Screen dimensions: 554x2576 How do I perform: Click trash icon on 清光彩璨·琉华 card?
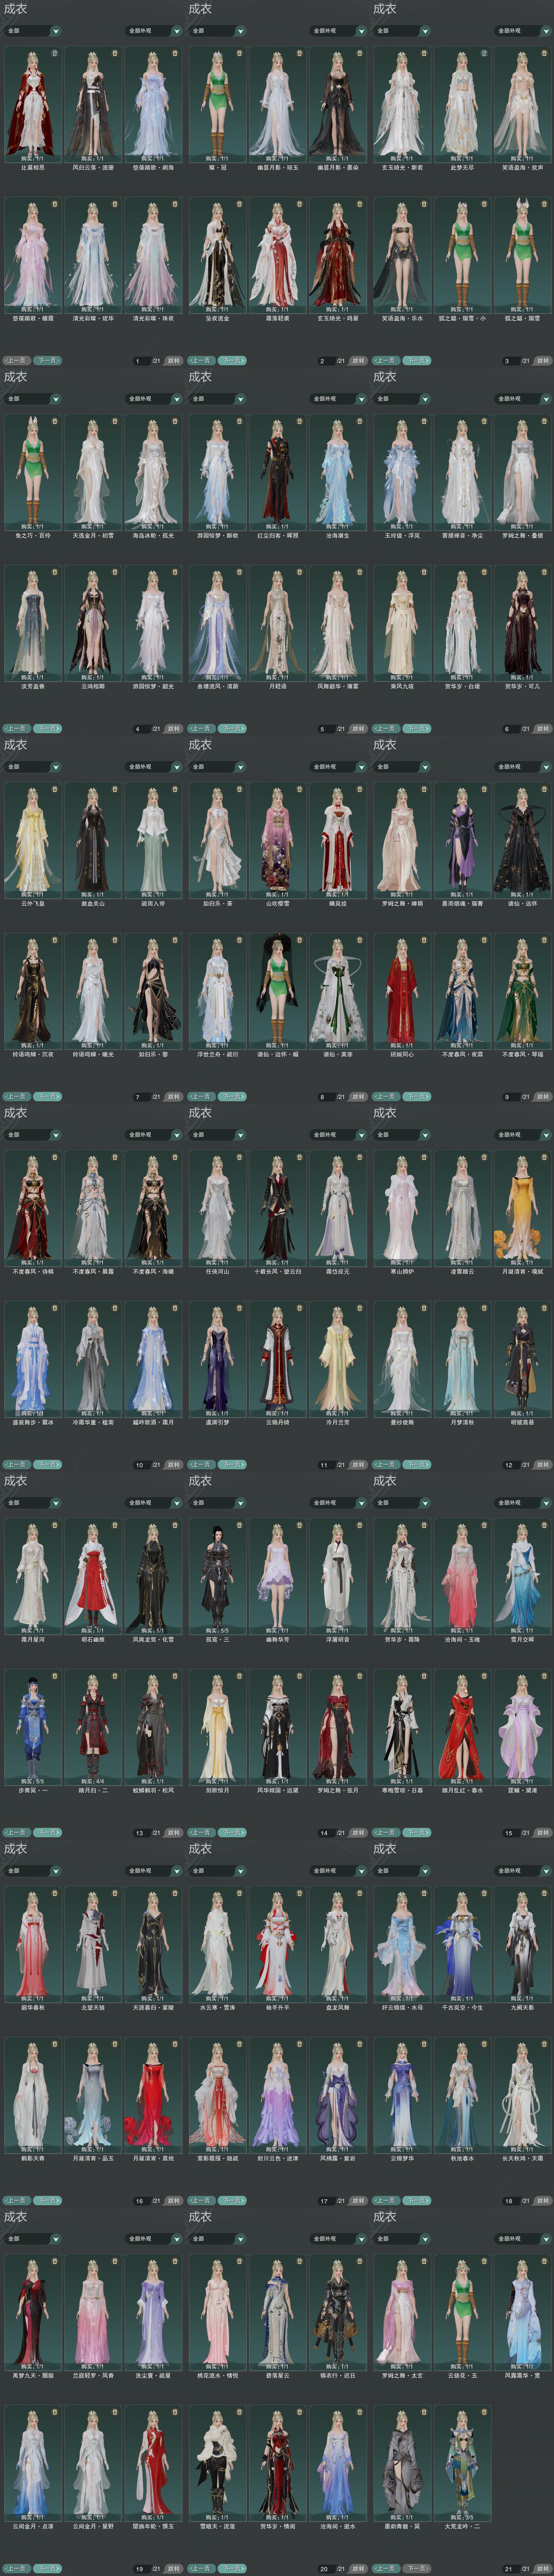click(x=115, y=204)
